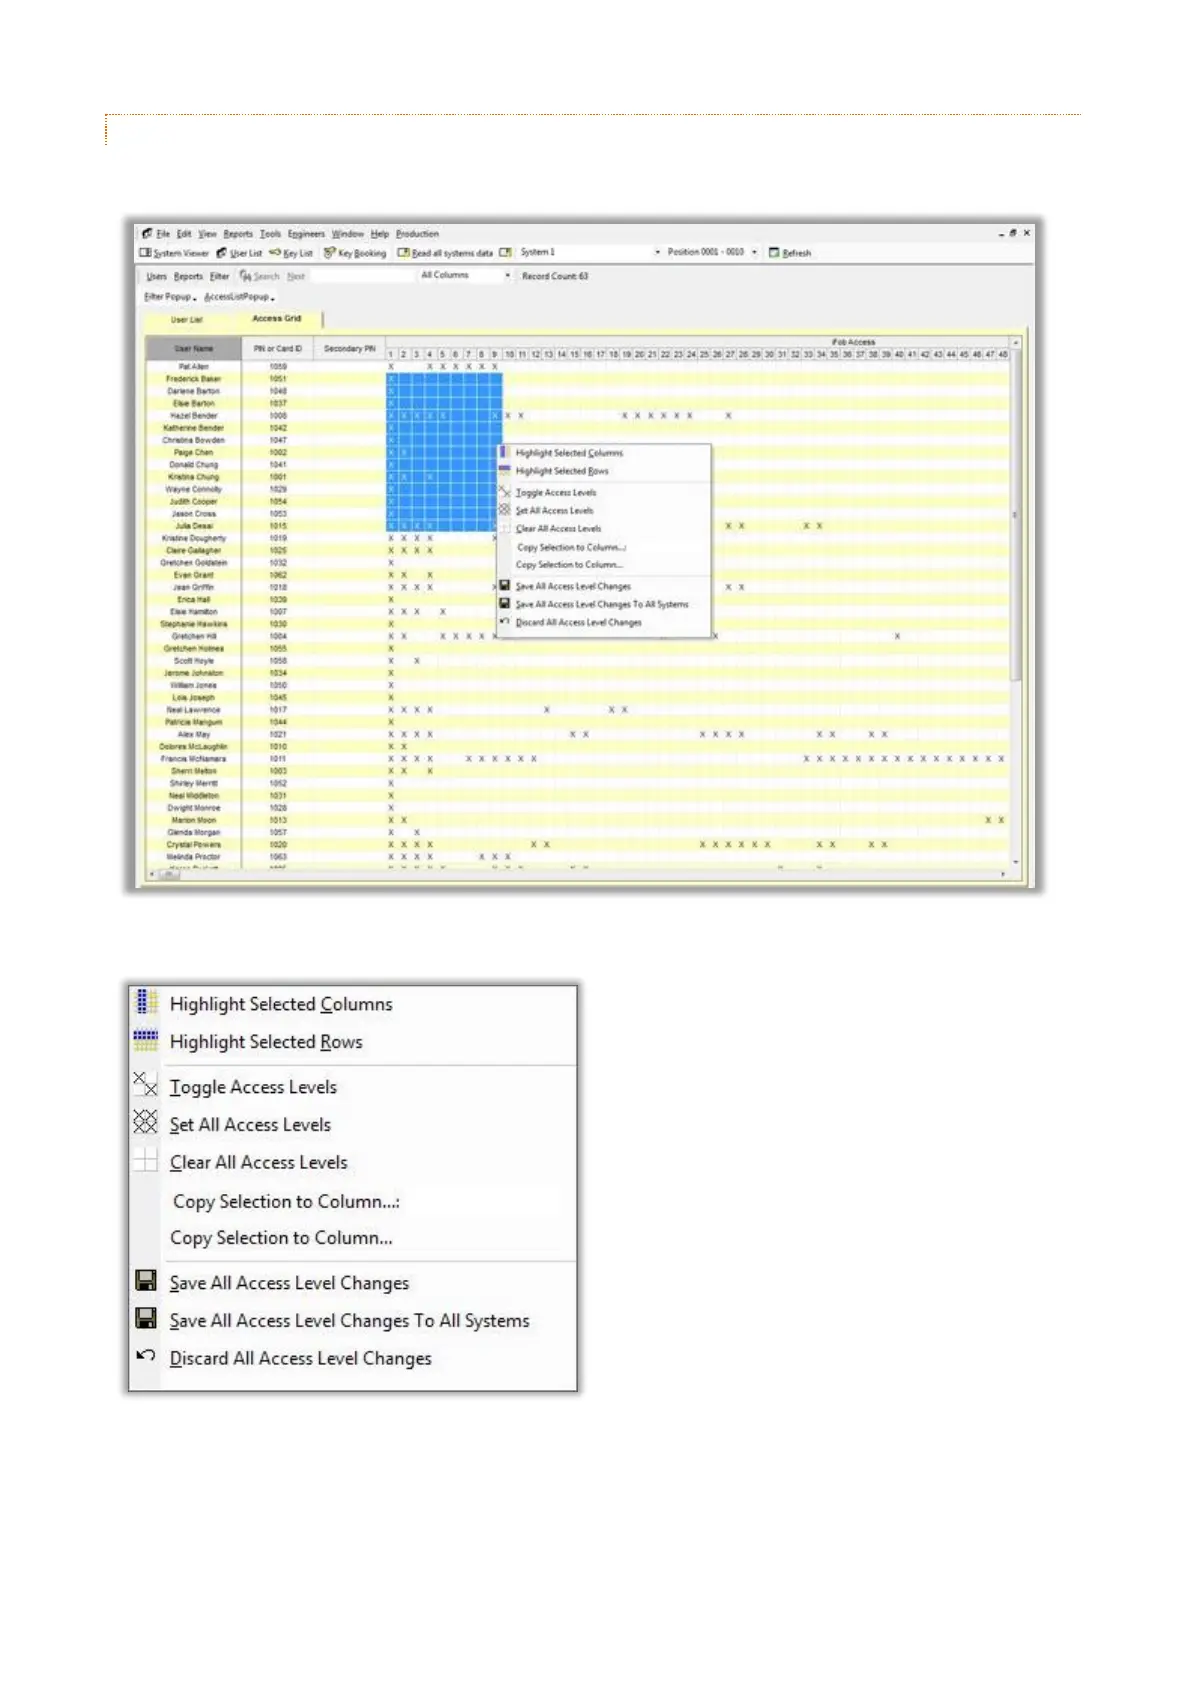Click the Read all systems data button
1191x1684 pixels.
coord(446,253)
